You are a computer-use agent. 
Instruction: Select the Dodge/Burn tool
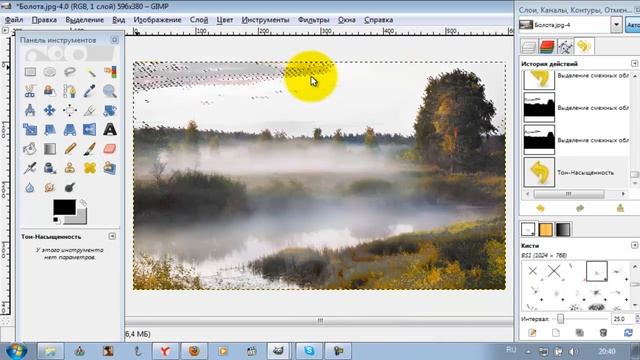click(70, 187)
